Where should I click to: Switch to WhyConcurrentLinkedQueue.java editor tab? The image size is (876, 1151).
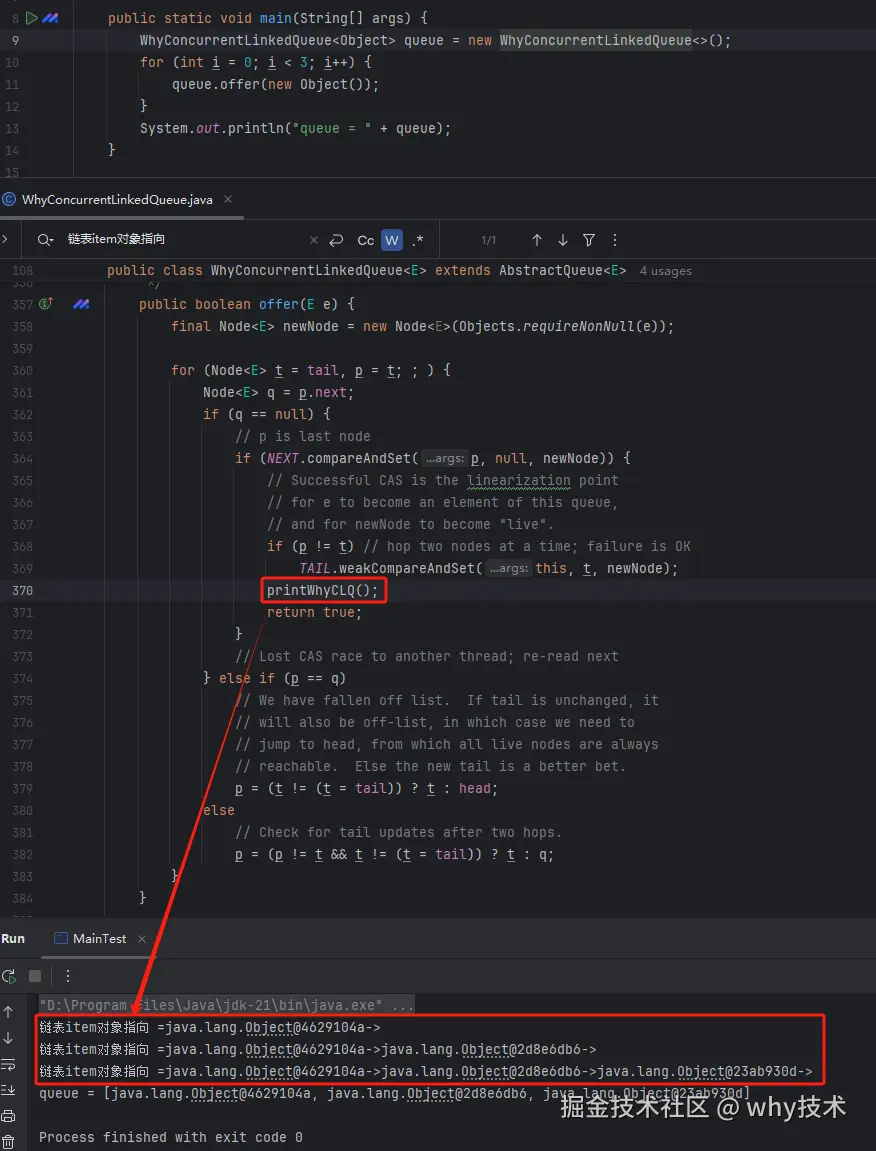pyautogui.click(x=117, y=200)
